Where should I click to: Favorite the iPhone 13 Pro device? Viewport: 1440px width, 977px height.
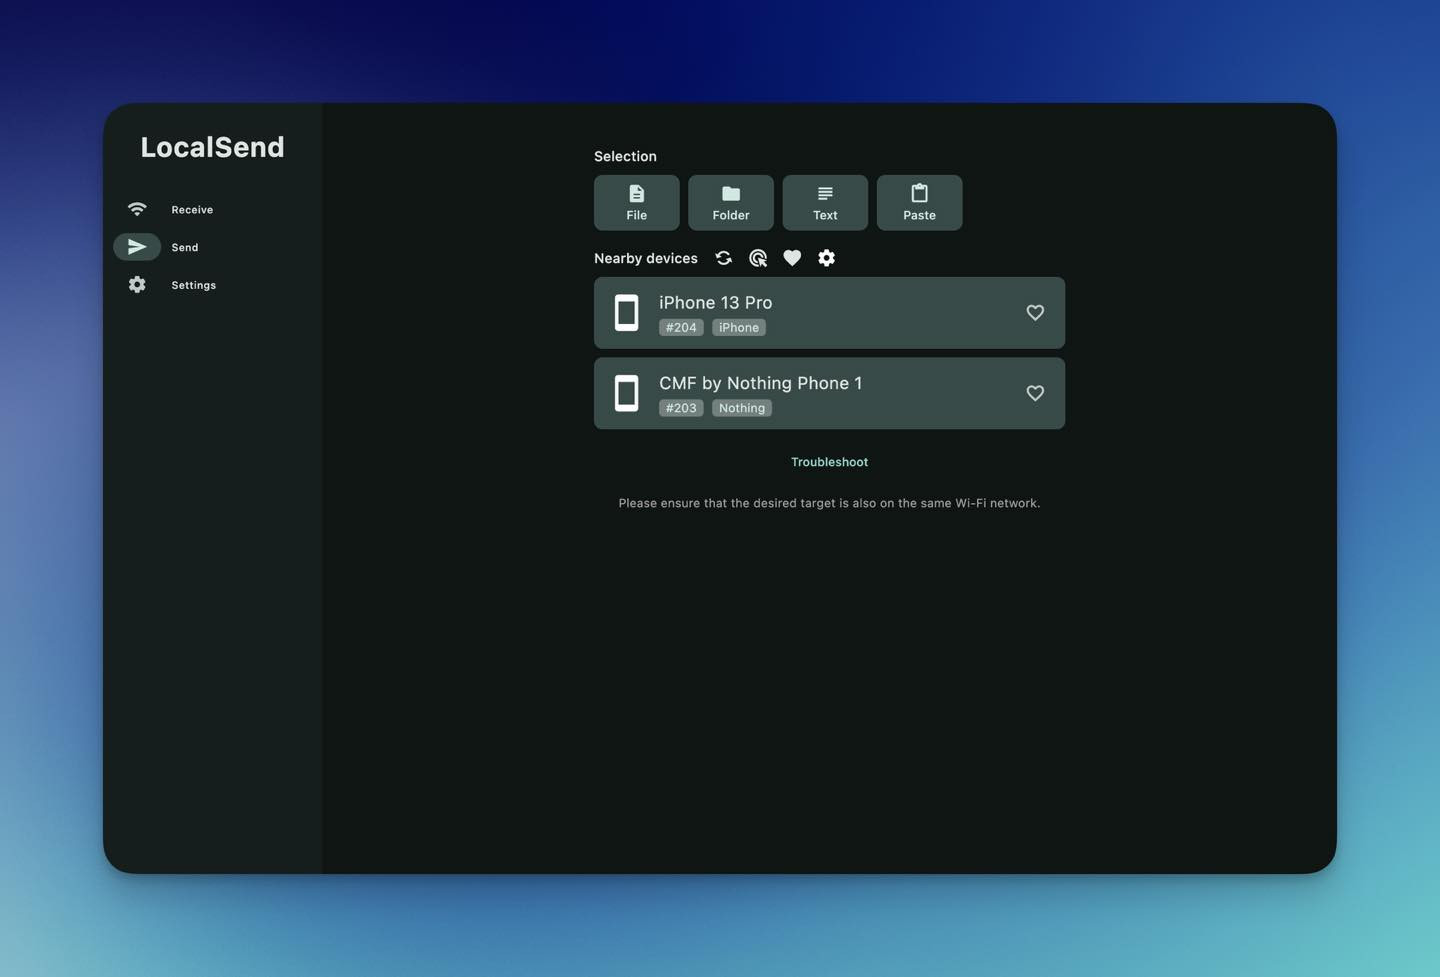[x=1035, y=313]
